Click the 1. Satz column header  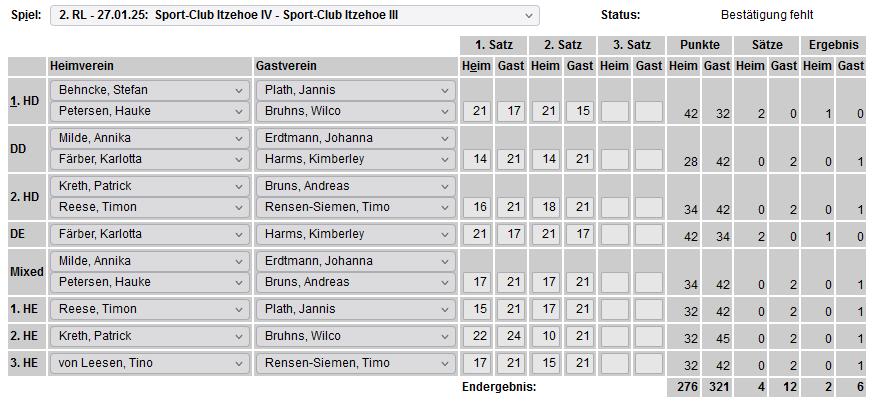point(495,45)
